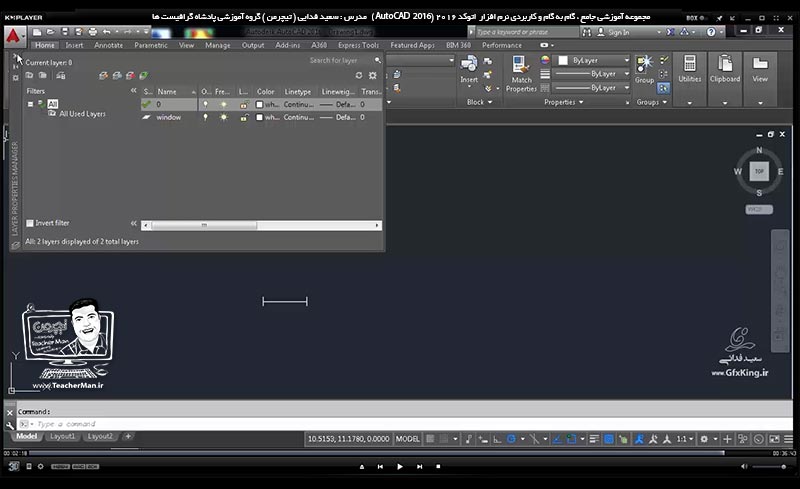Viewport: 800px width, 489px height.
Task: Click the New drawing icon in Quick Access
Action: 37,32
